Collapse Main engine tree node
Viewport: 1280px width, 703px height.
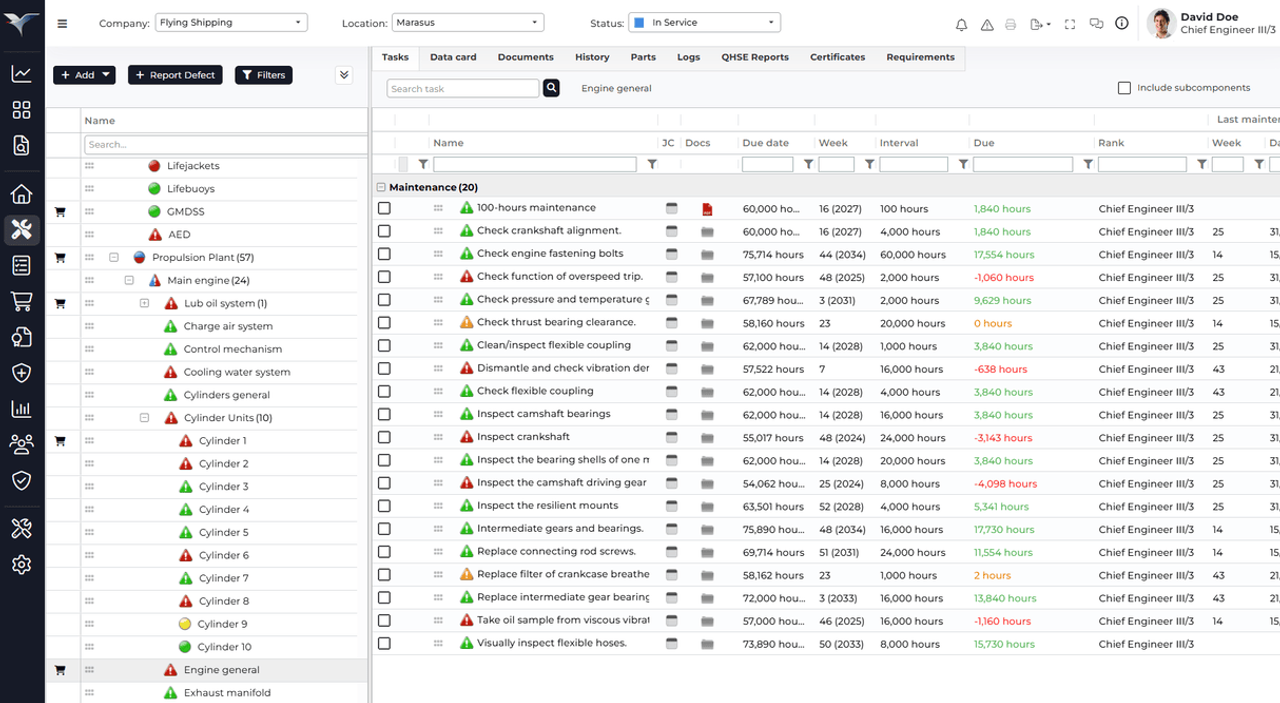pyautogui.click(x=129, y=281)
